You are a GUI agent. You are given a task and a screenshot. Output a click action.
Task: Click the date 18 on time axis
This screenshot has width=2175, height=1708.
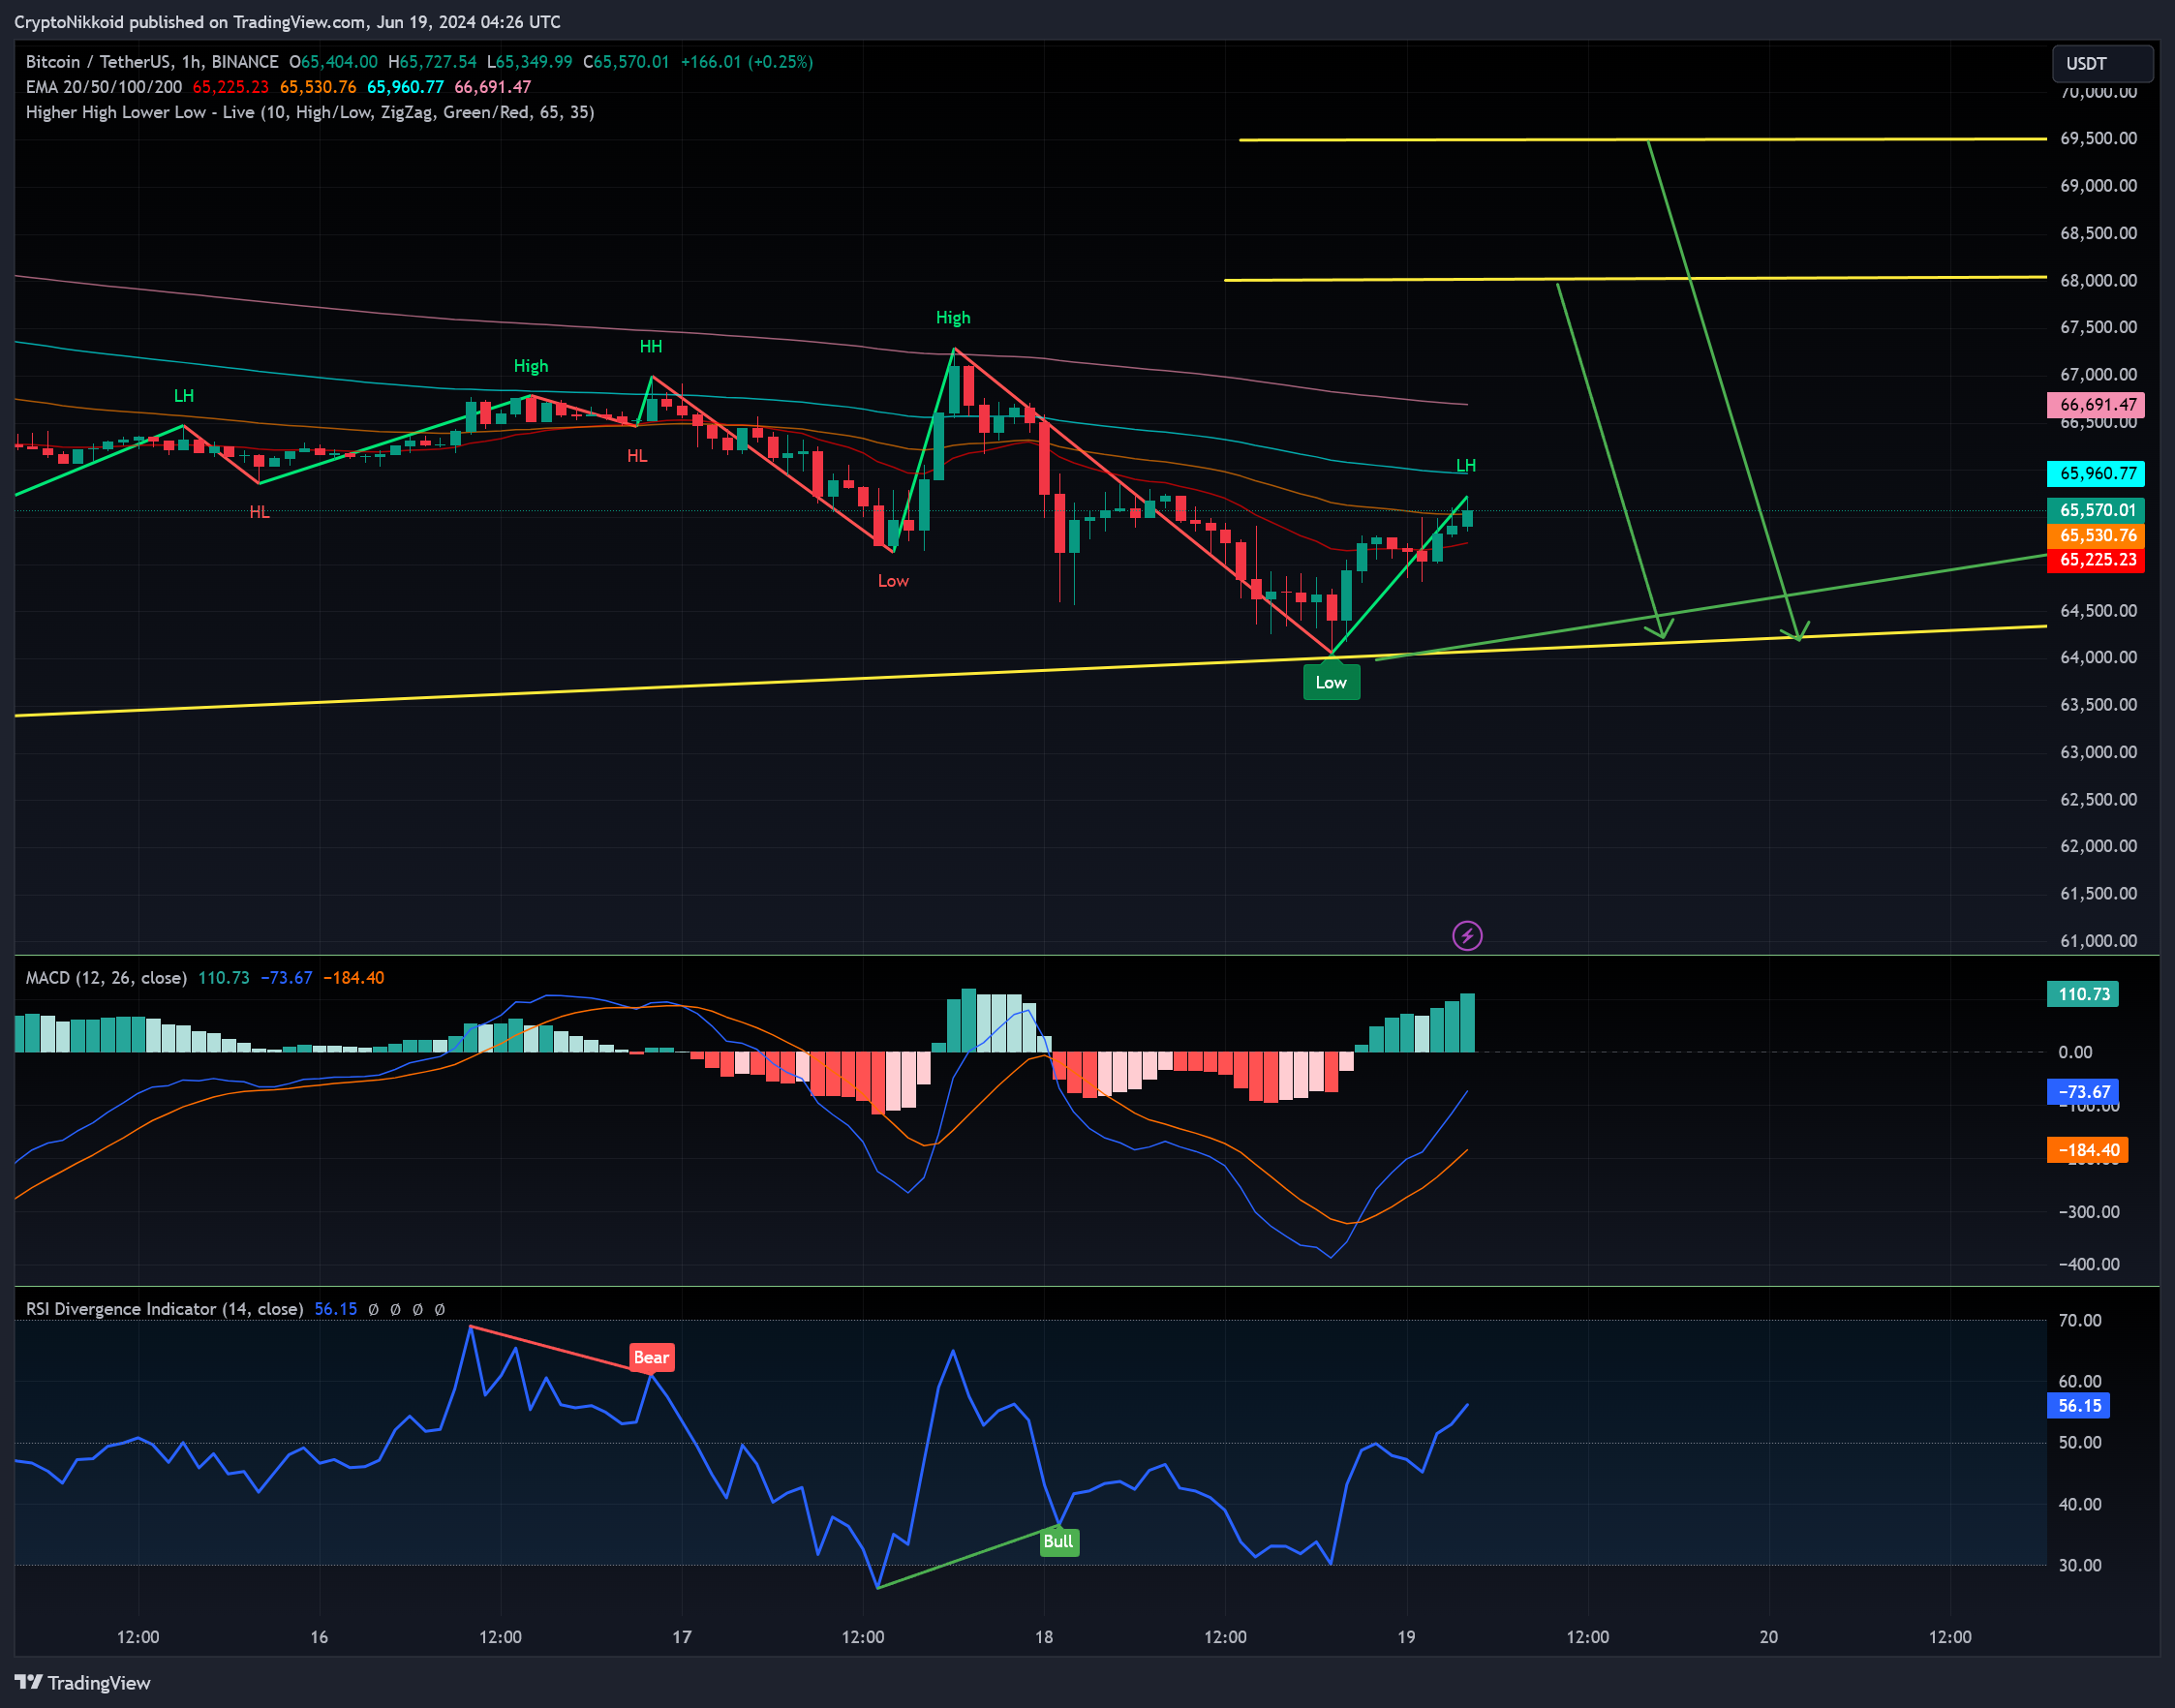click(1044, 1637)
